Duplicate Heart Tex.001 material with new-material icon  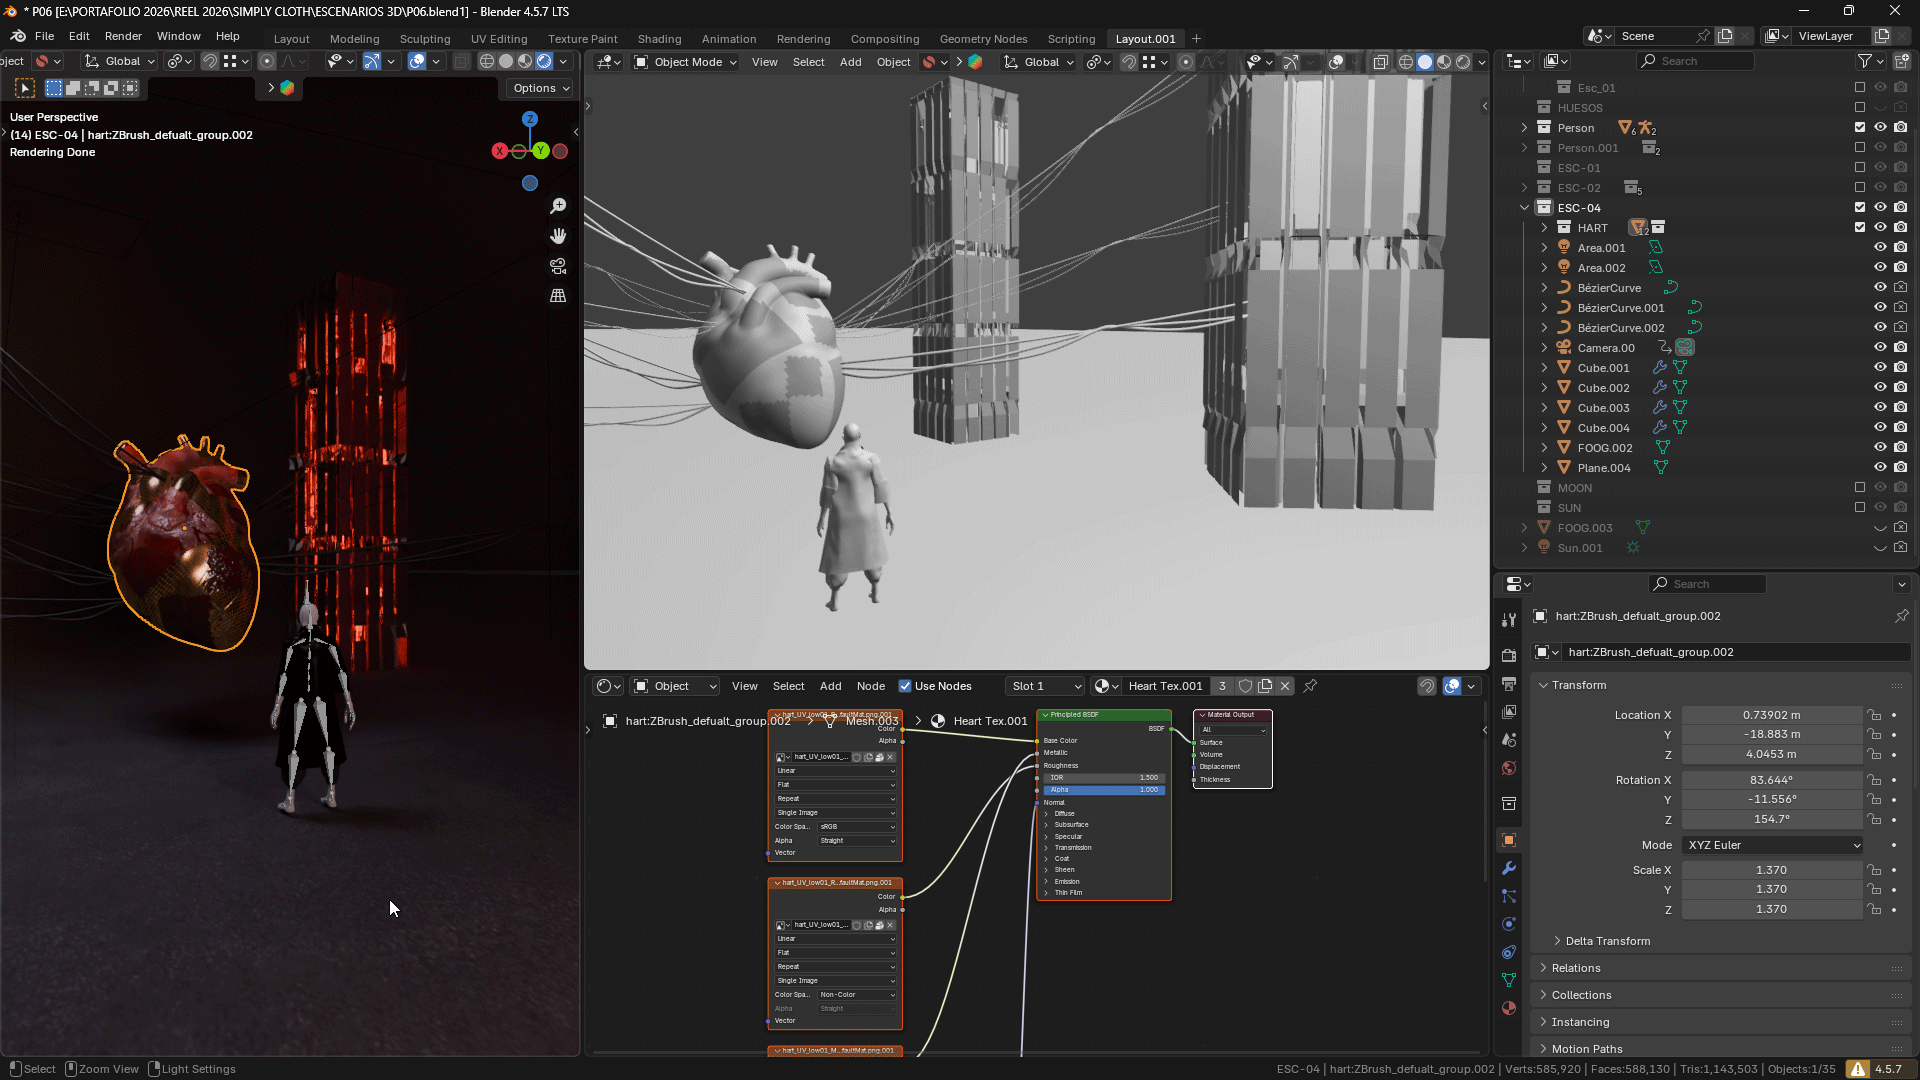(1265, 686)
